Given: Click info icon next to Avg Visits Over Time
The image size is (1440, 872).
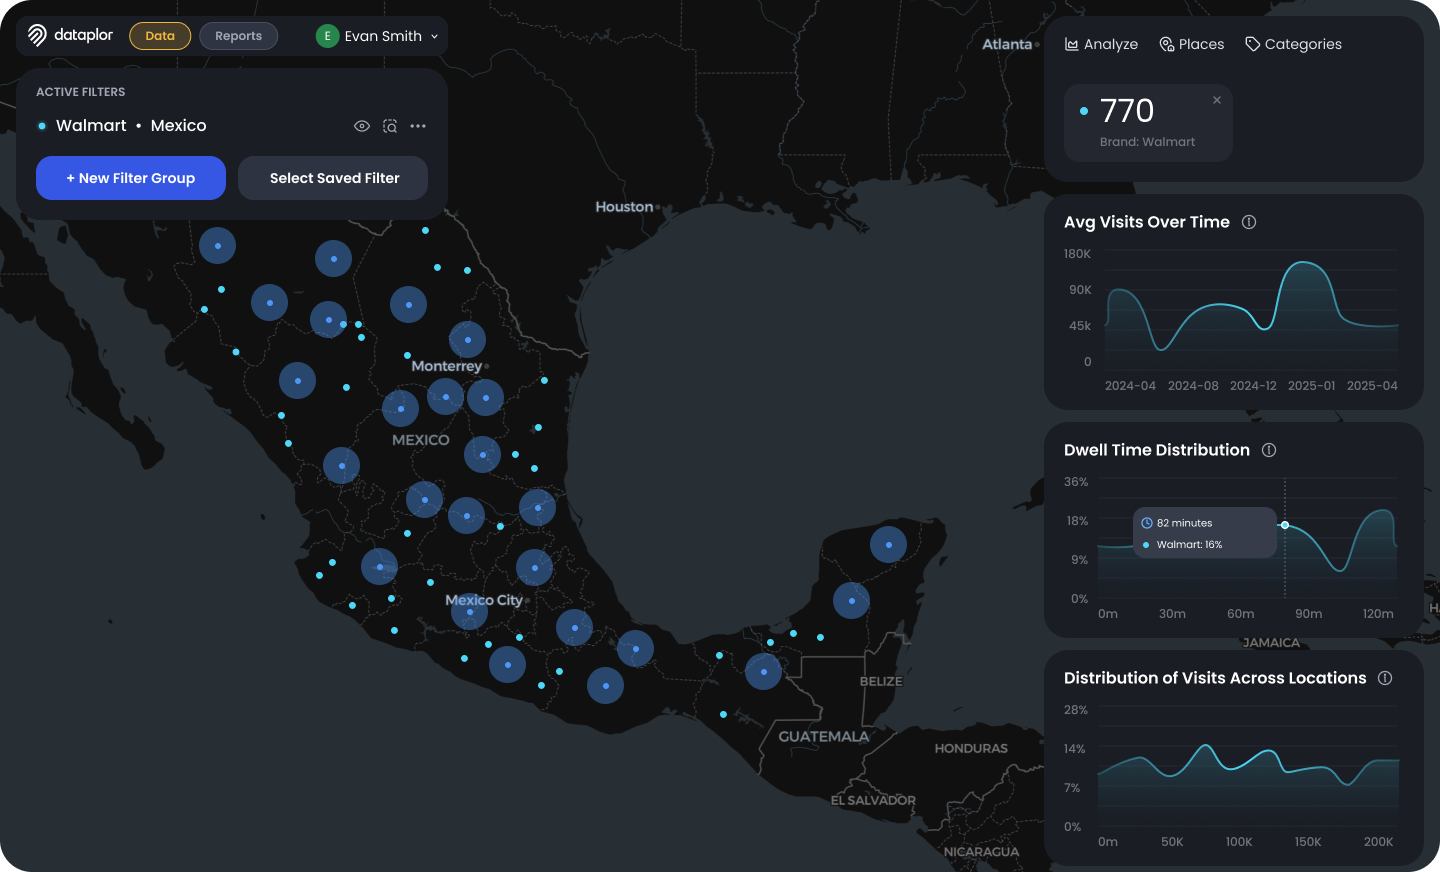Looking at the screenshot, I should 1249,222.
